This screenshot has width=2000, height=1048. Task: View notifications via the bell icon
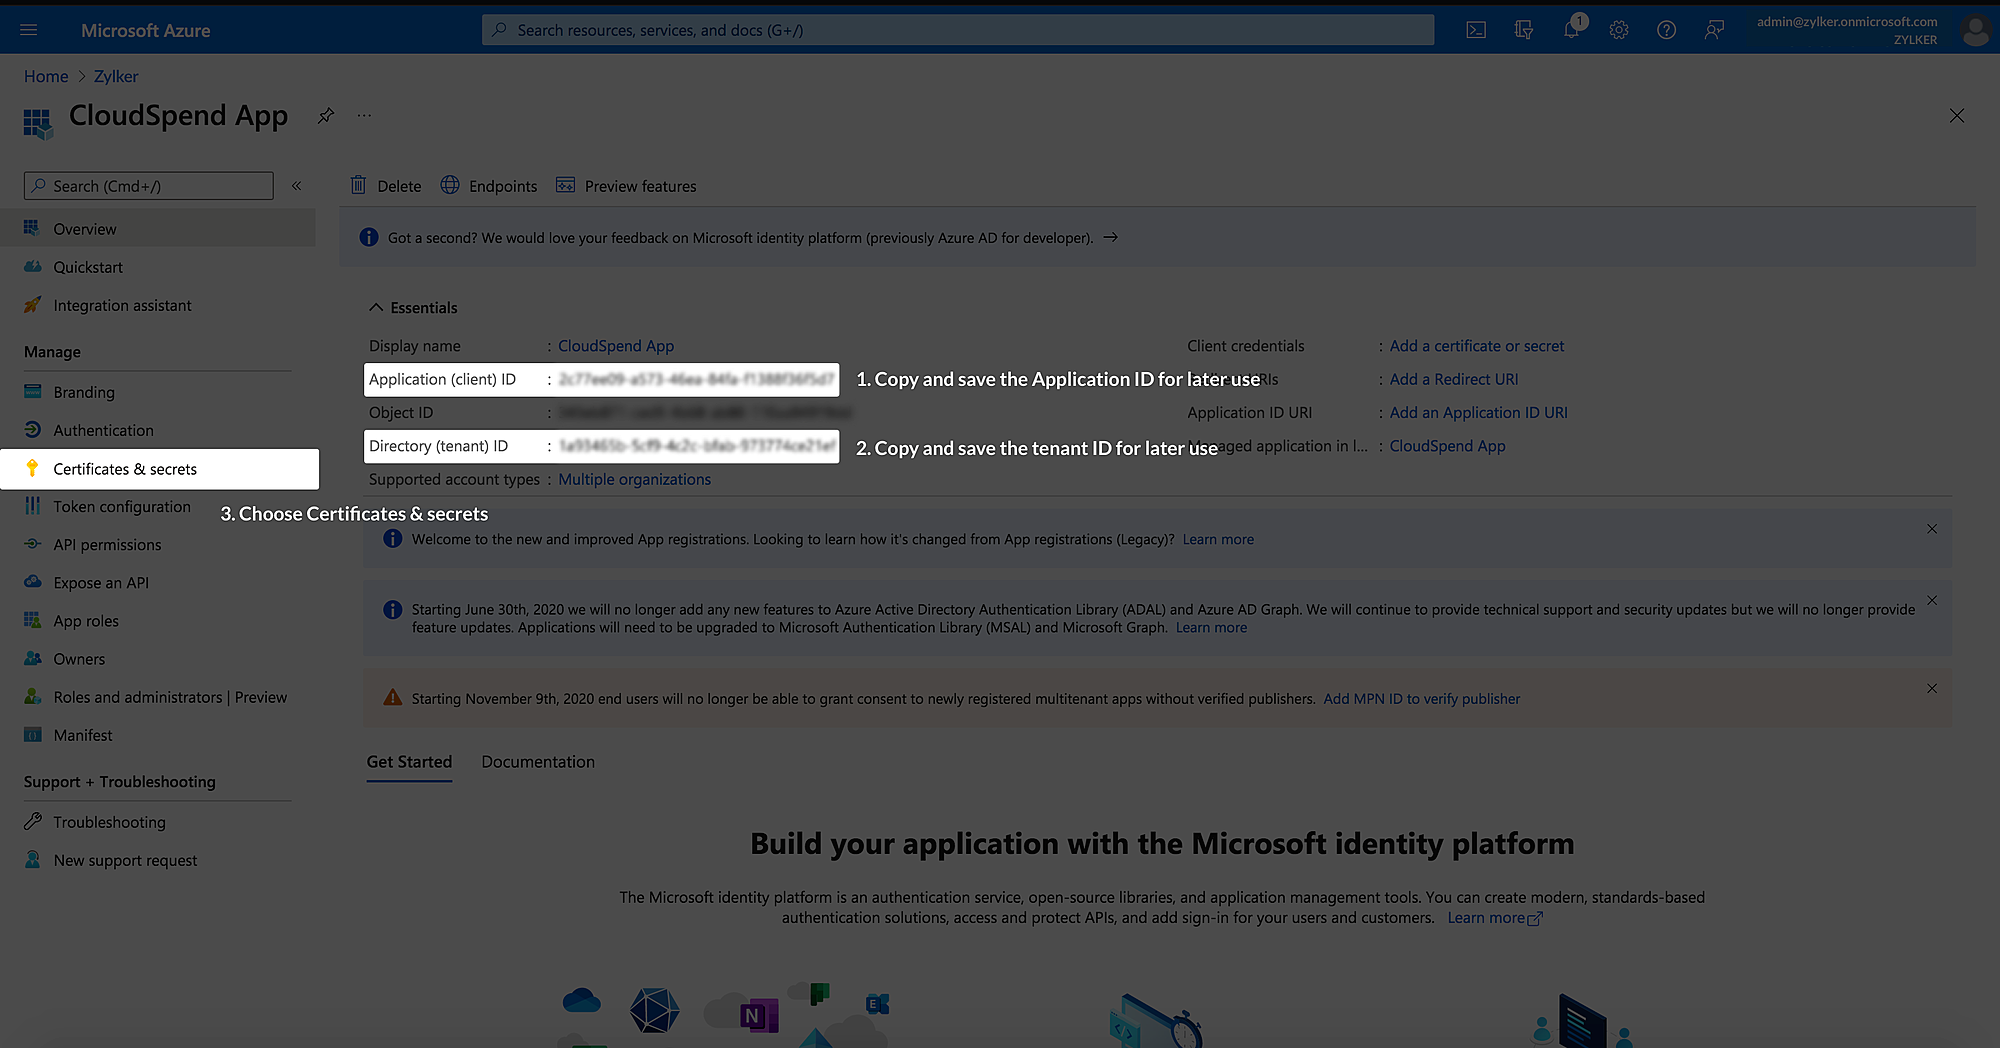pyautogui.click(x=1570, y=29)
